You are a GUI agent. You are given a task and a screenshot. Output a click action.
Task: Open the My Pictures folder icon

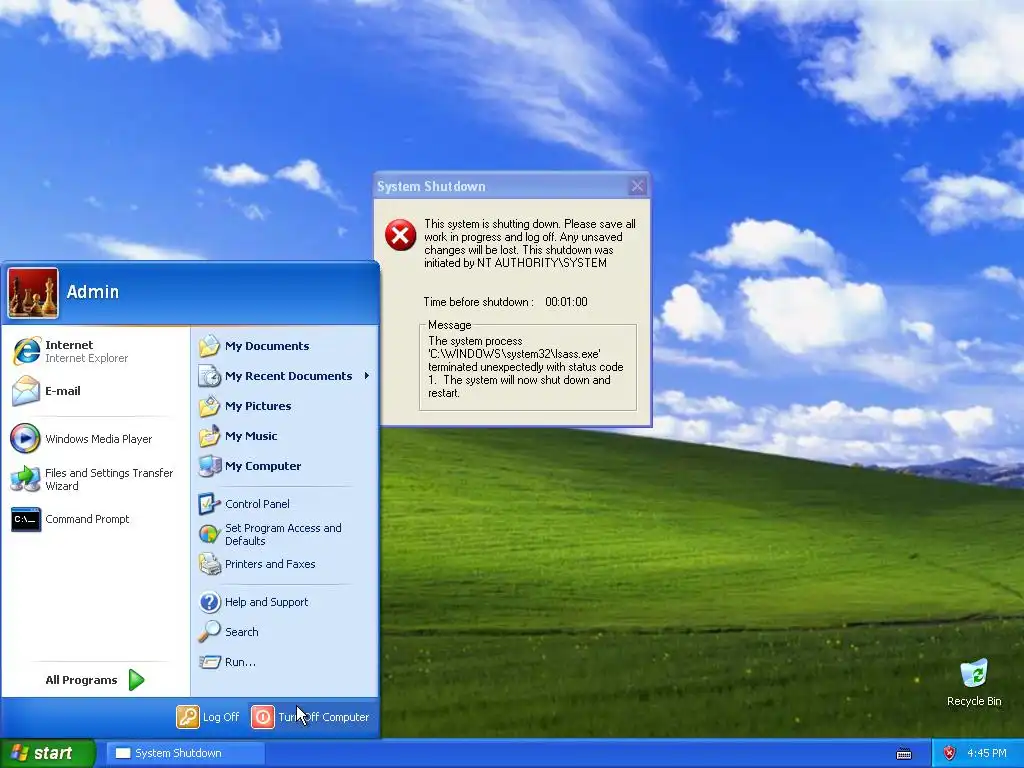pos(210,406)
